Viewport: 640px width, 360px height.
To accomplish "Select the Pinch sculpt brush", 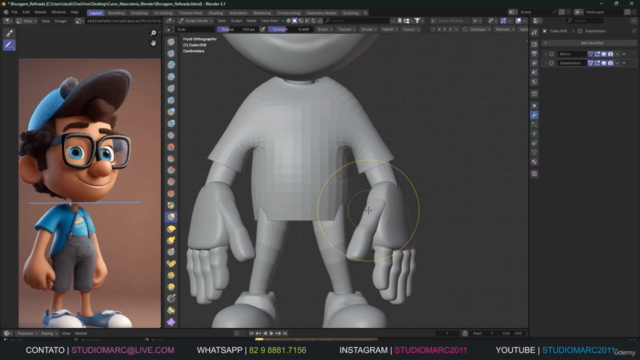I will tap(171, 205).
